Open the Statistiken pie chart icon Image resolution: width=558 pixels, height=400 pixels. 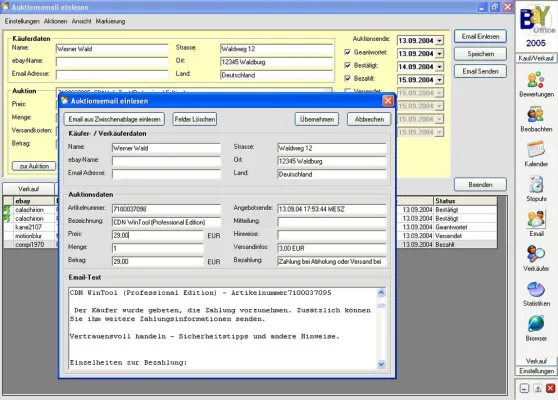[536, 289]
